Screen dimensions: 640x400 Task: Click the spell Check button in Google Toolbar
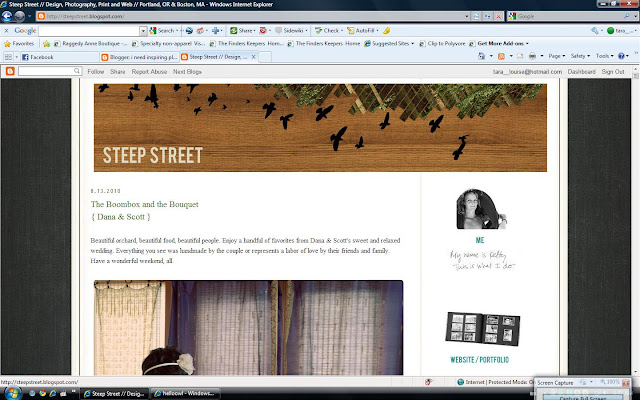pyautogui.click(x=329, y=31)
